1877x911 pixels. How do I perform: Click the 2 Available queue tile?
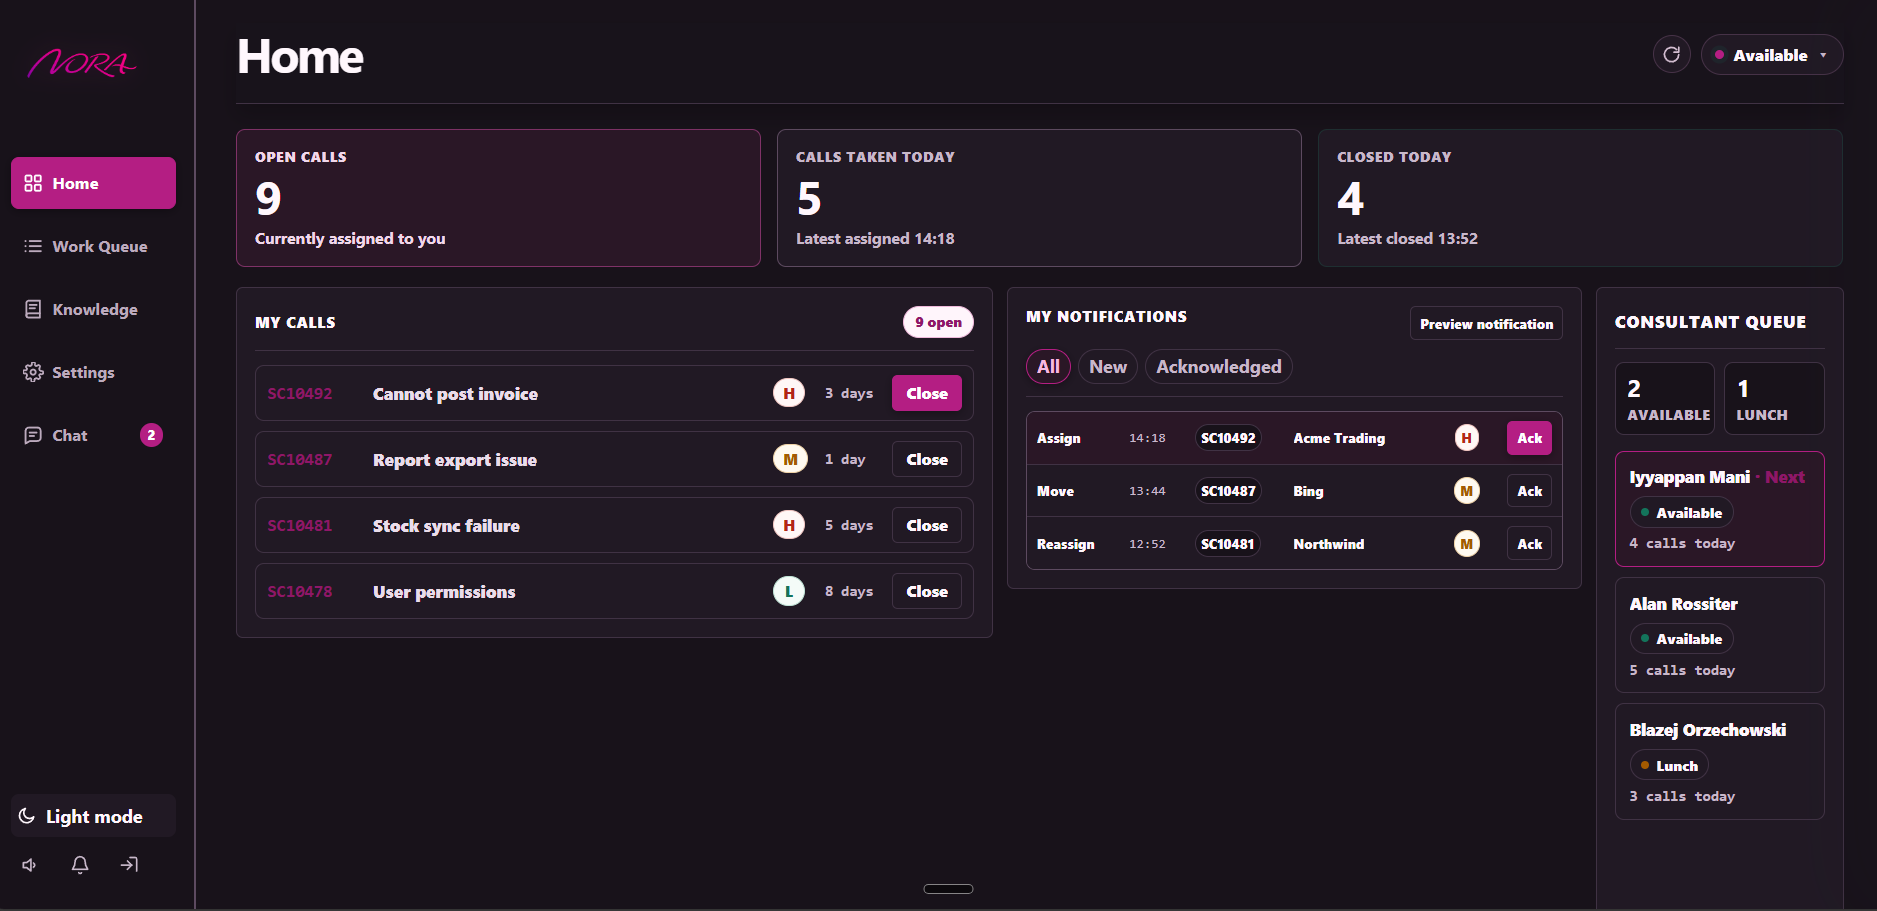tap(1665, 398)
